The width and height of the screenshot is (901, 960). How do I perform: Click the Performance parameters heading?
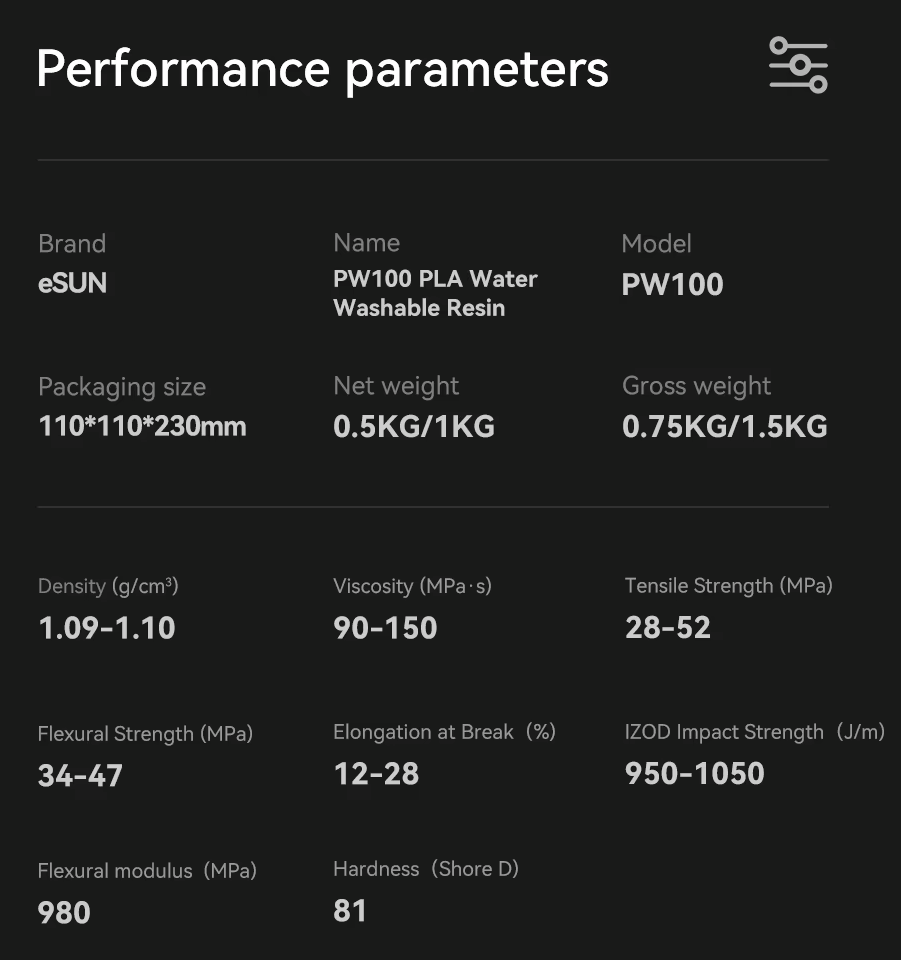point(322,69)
